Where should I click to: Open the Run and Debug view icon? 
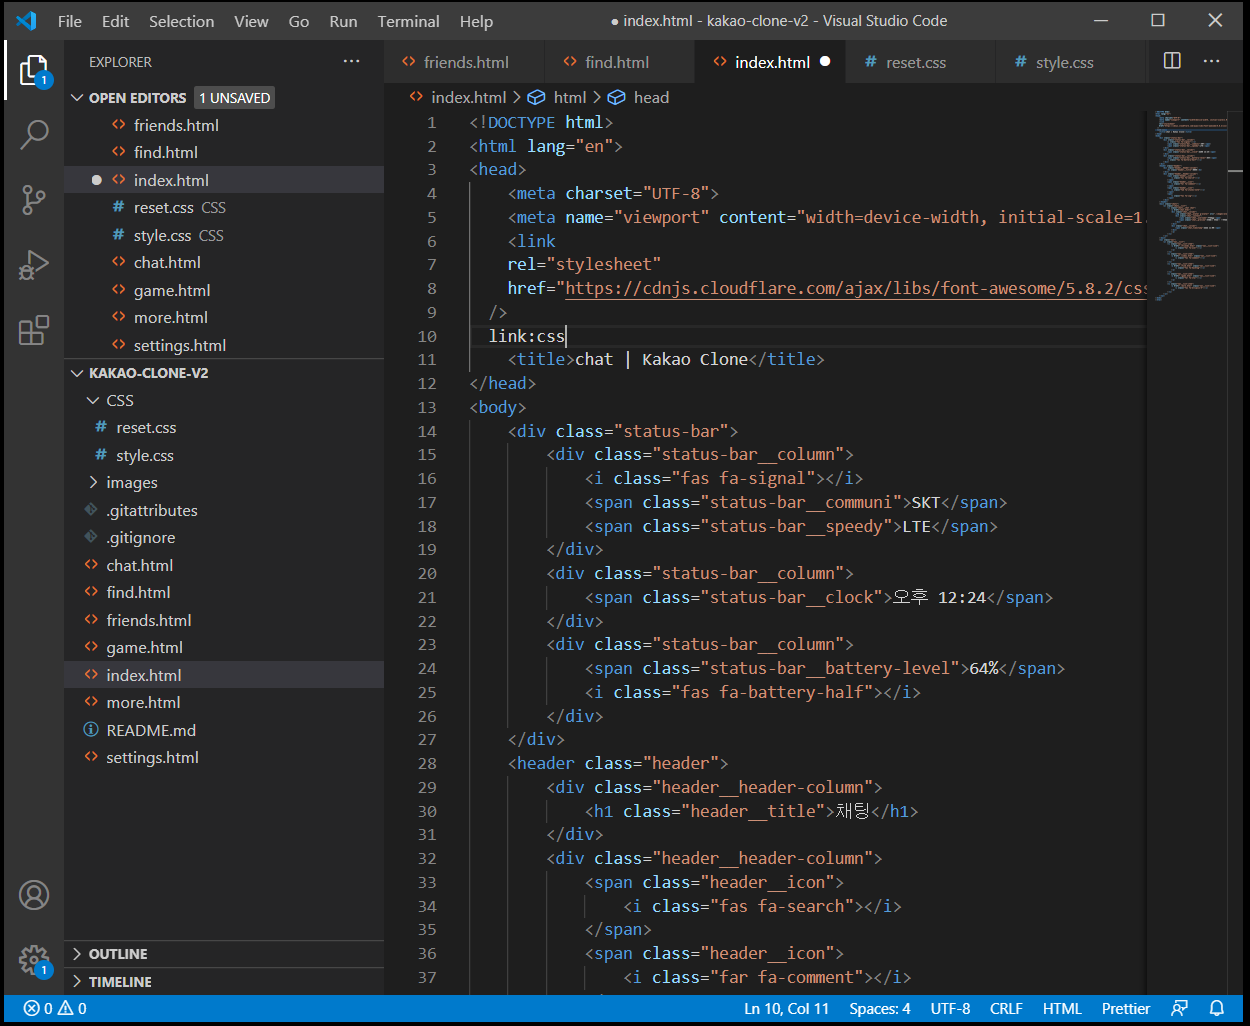click(x=34, y=265)
